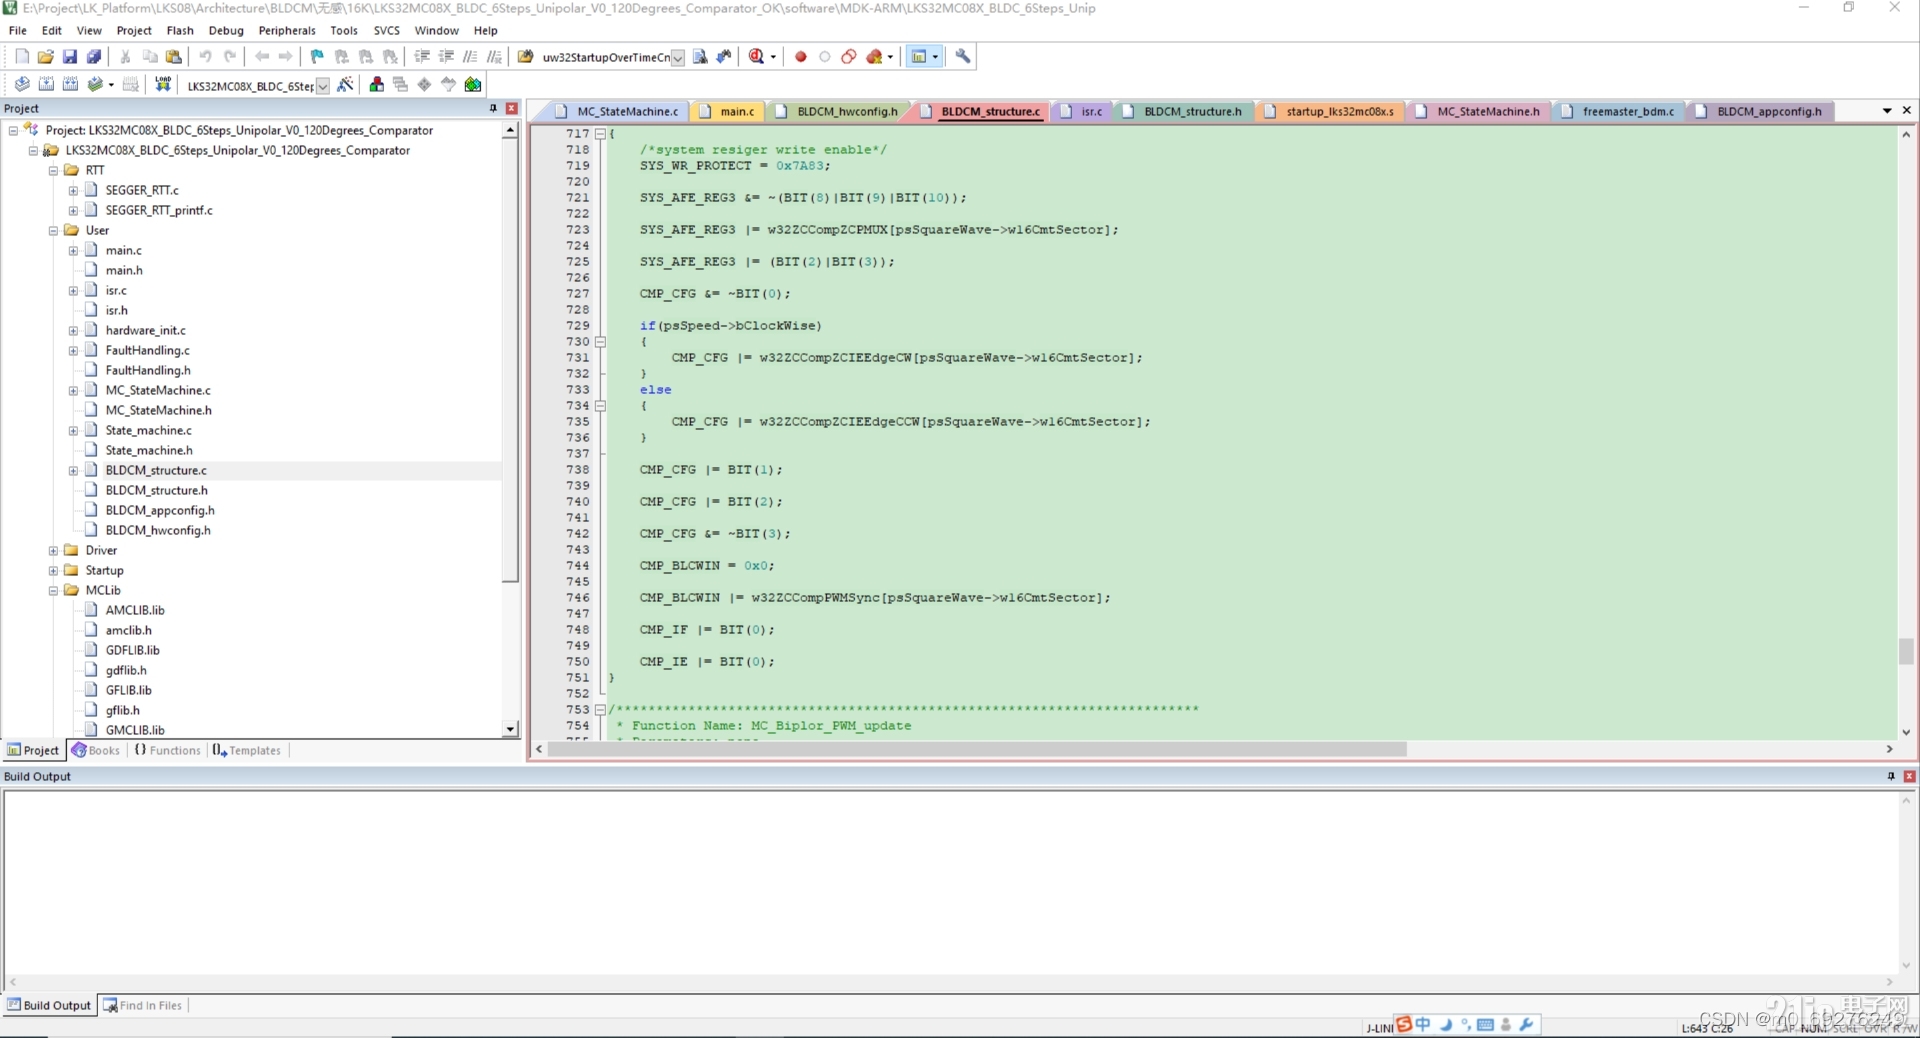Save the current file
The width and height of the screenshot is (1920, 1038).
70,57
